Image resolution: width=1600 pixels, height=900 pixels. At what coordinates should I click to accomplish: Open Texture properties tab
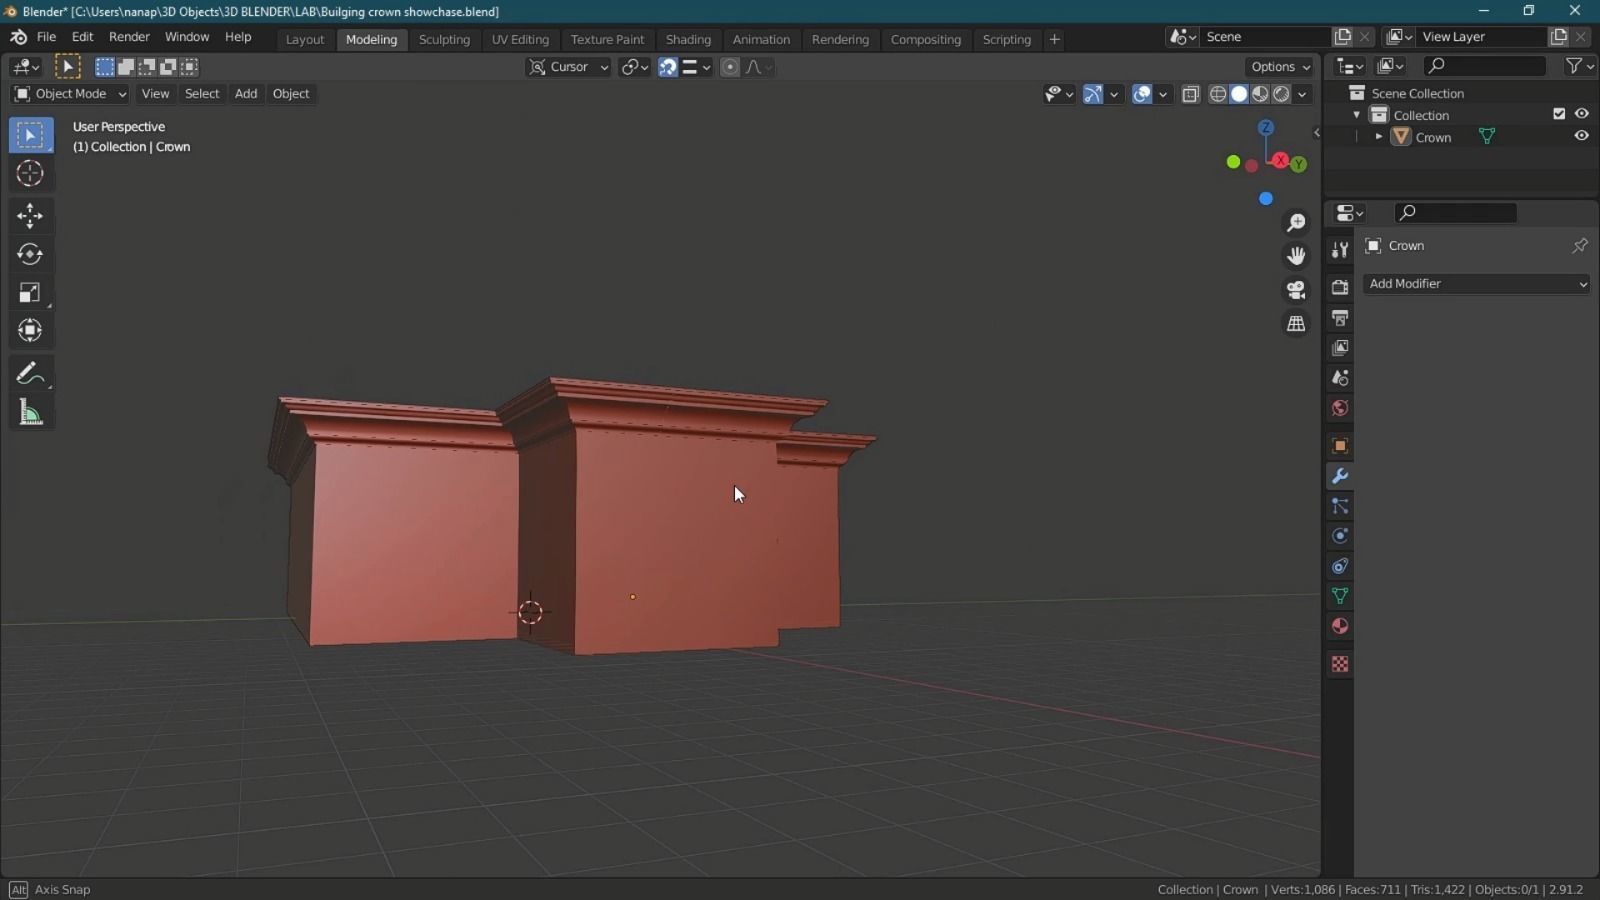click(1340, 664)
